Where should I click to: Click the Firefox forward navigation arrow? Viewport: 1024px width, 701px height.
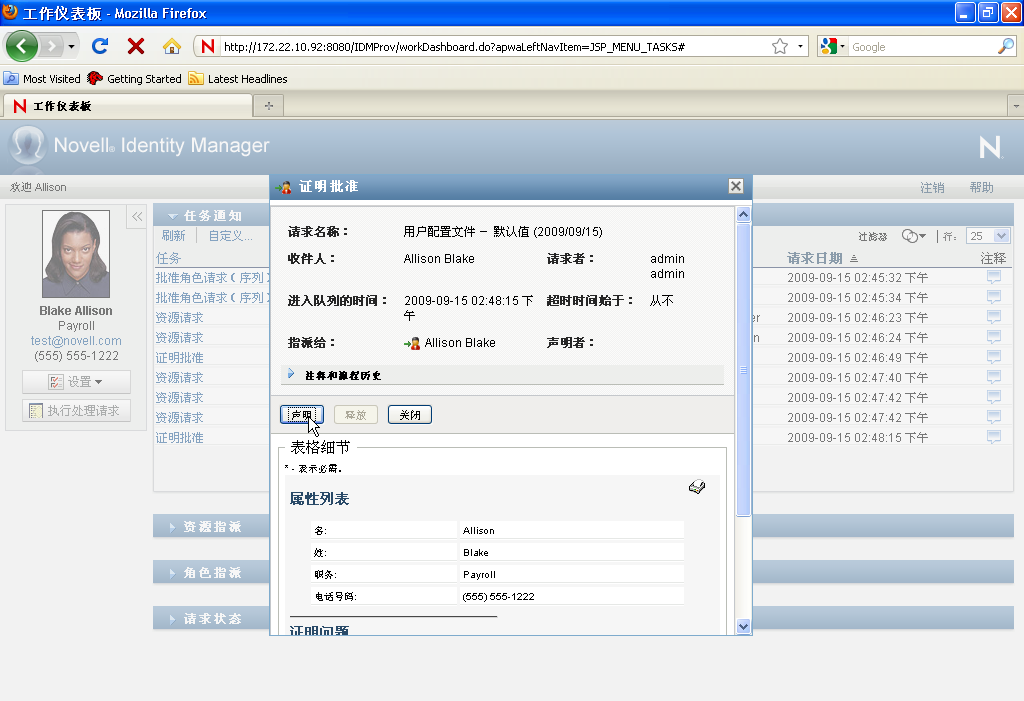pyautogui.click(x=51, y=46)
